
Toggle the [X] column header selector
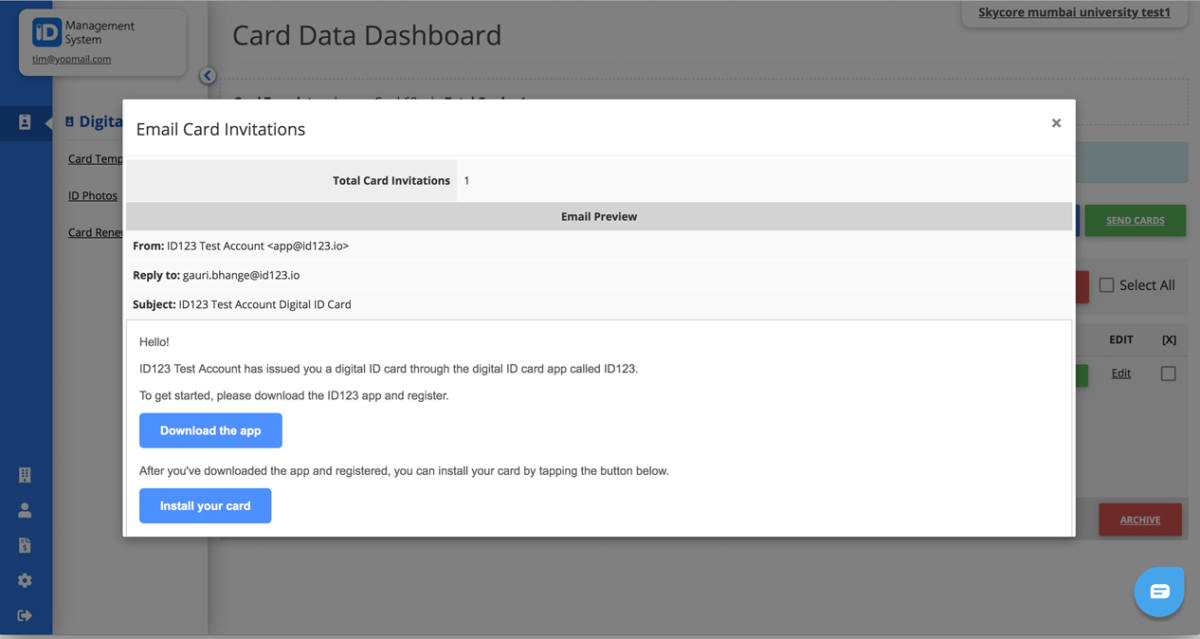click(x=1168, y=339)
